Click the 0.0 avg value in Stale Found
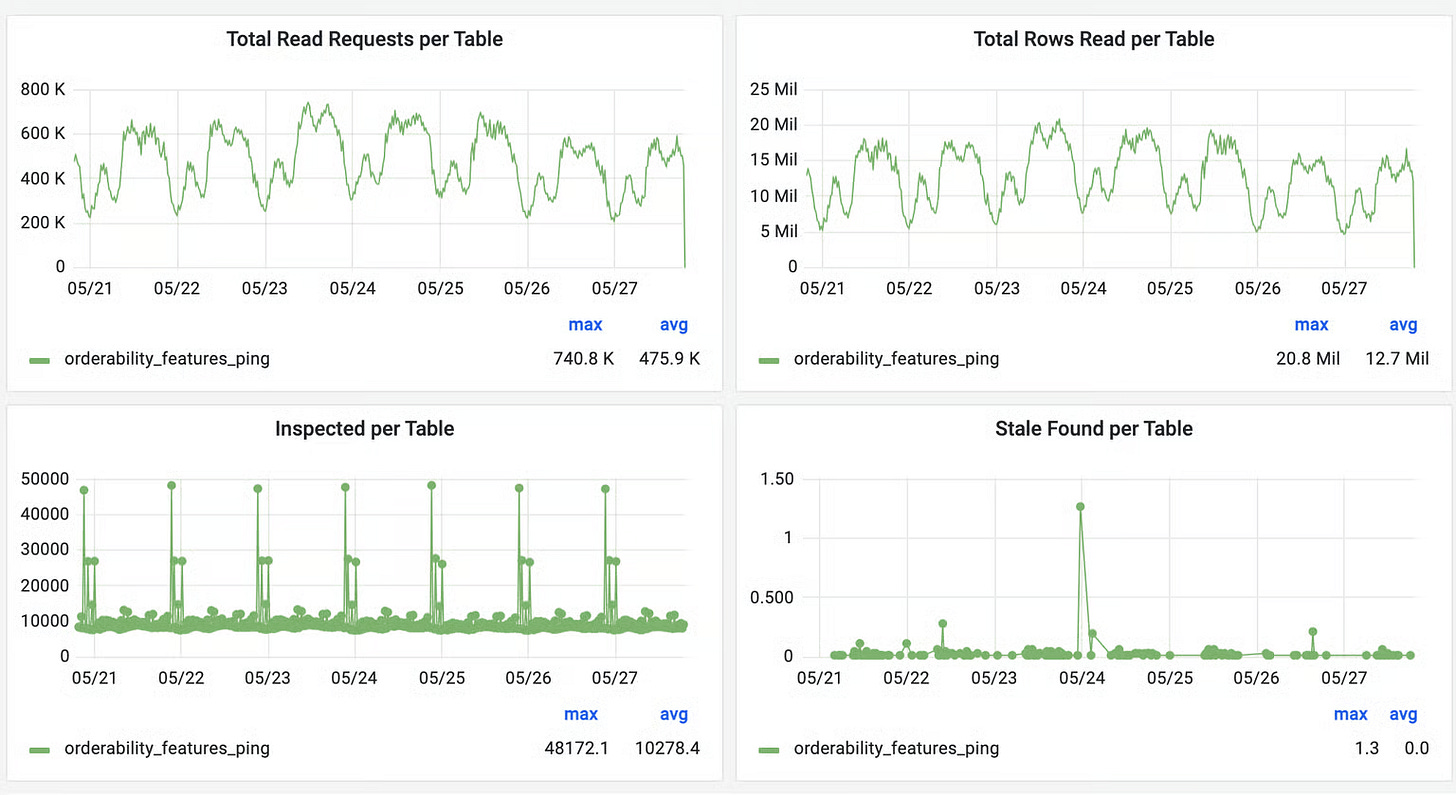 coord(1417,748)
